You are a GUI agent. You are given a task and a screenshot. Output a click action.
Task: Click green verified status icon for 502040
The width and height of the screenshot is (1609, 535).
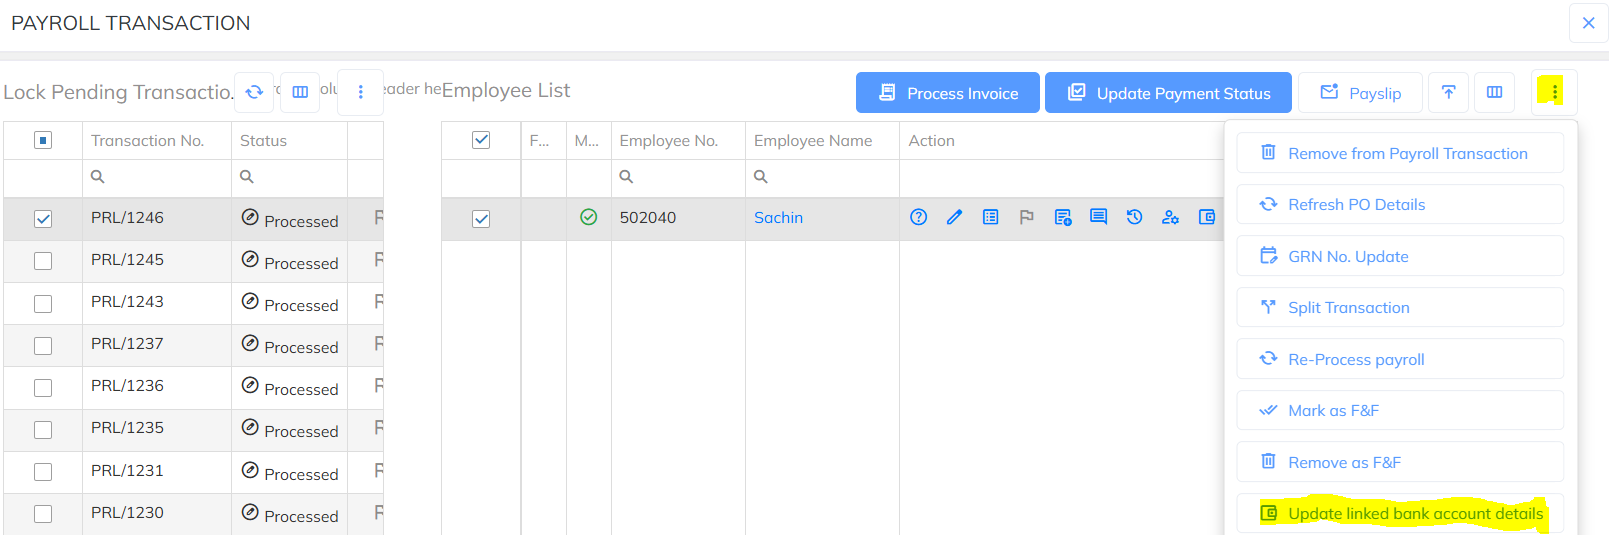pyautogui.click(x=589, y=217)
